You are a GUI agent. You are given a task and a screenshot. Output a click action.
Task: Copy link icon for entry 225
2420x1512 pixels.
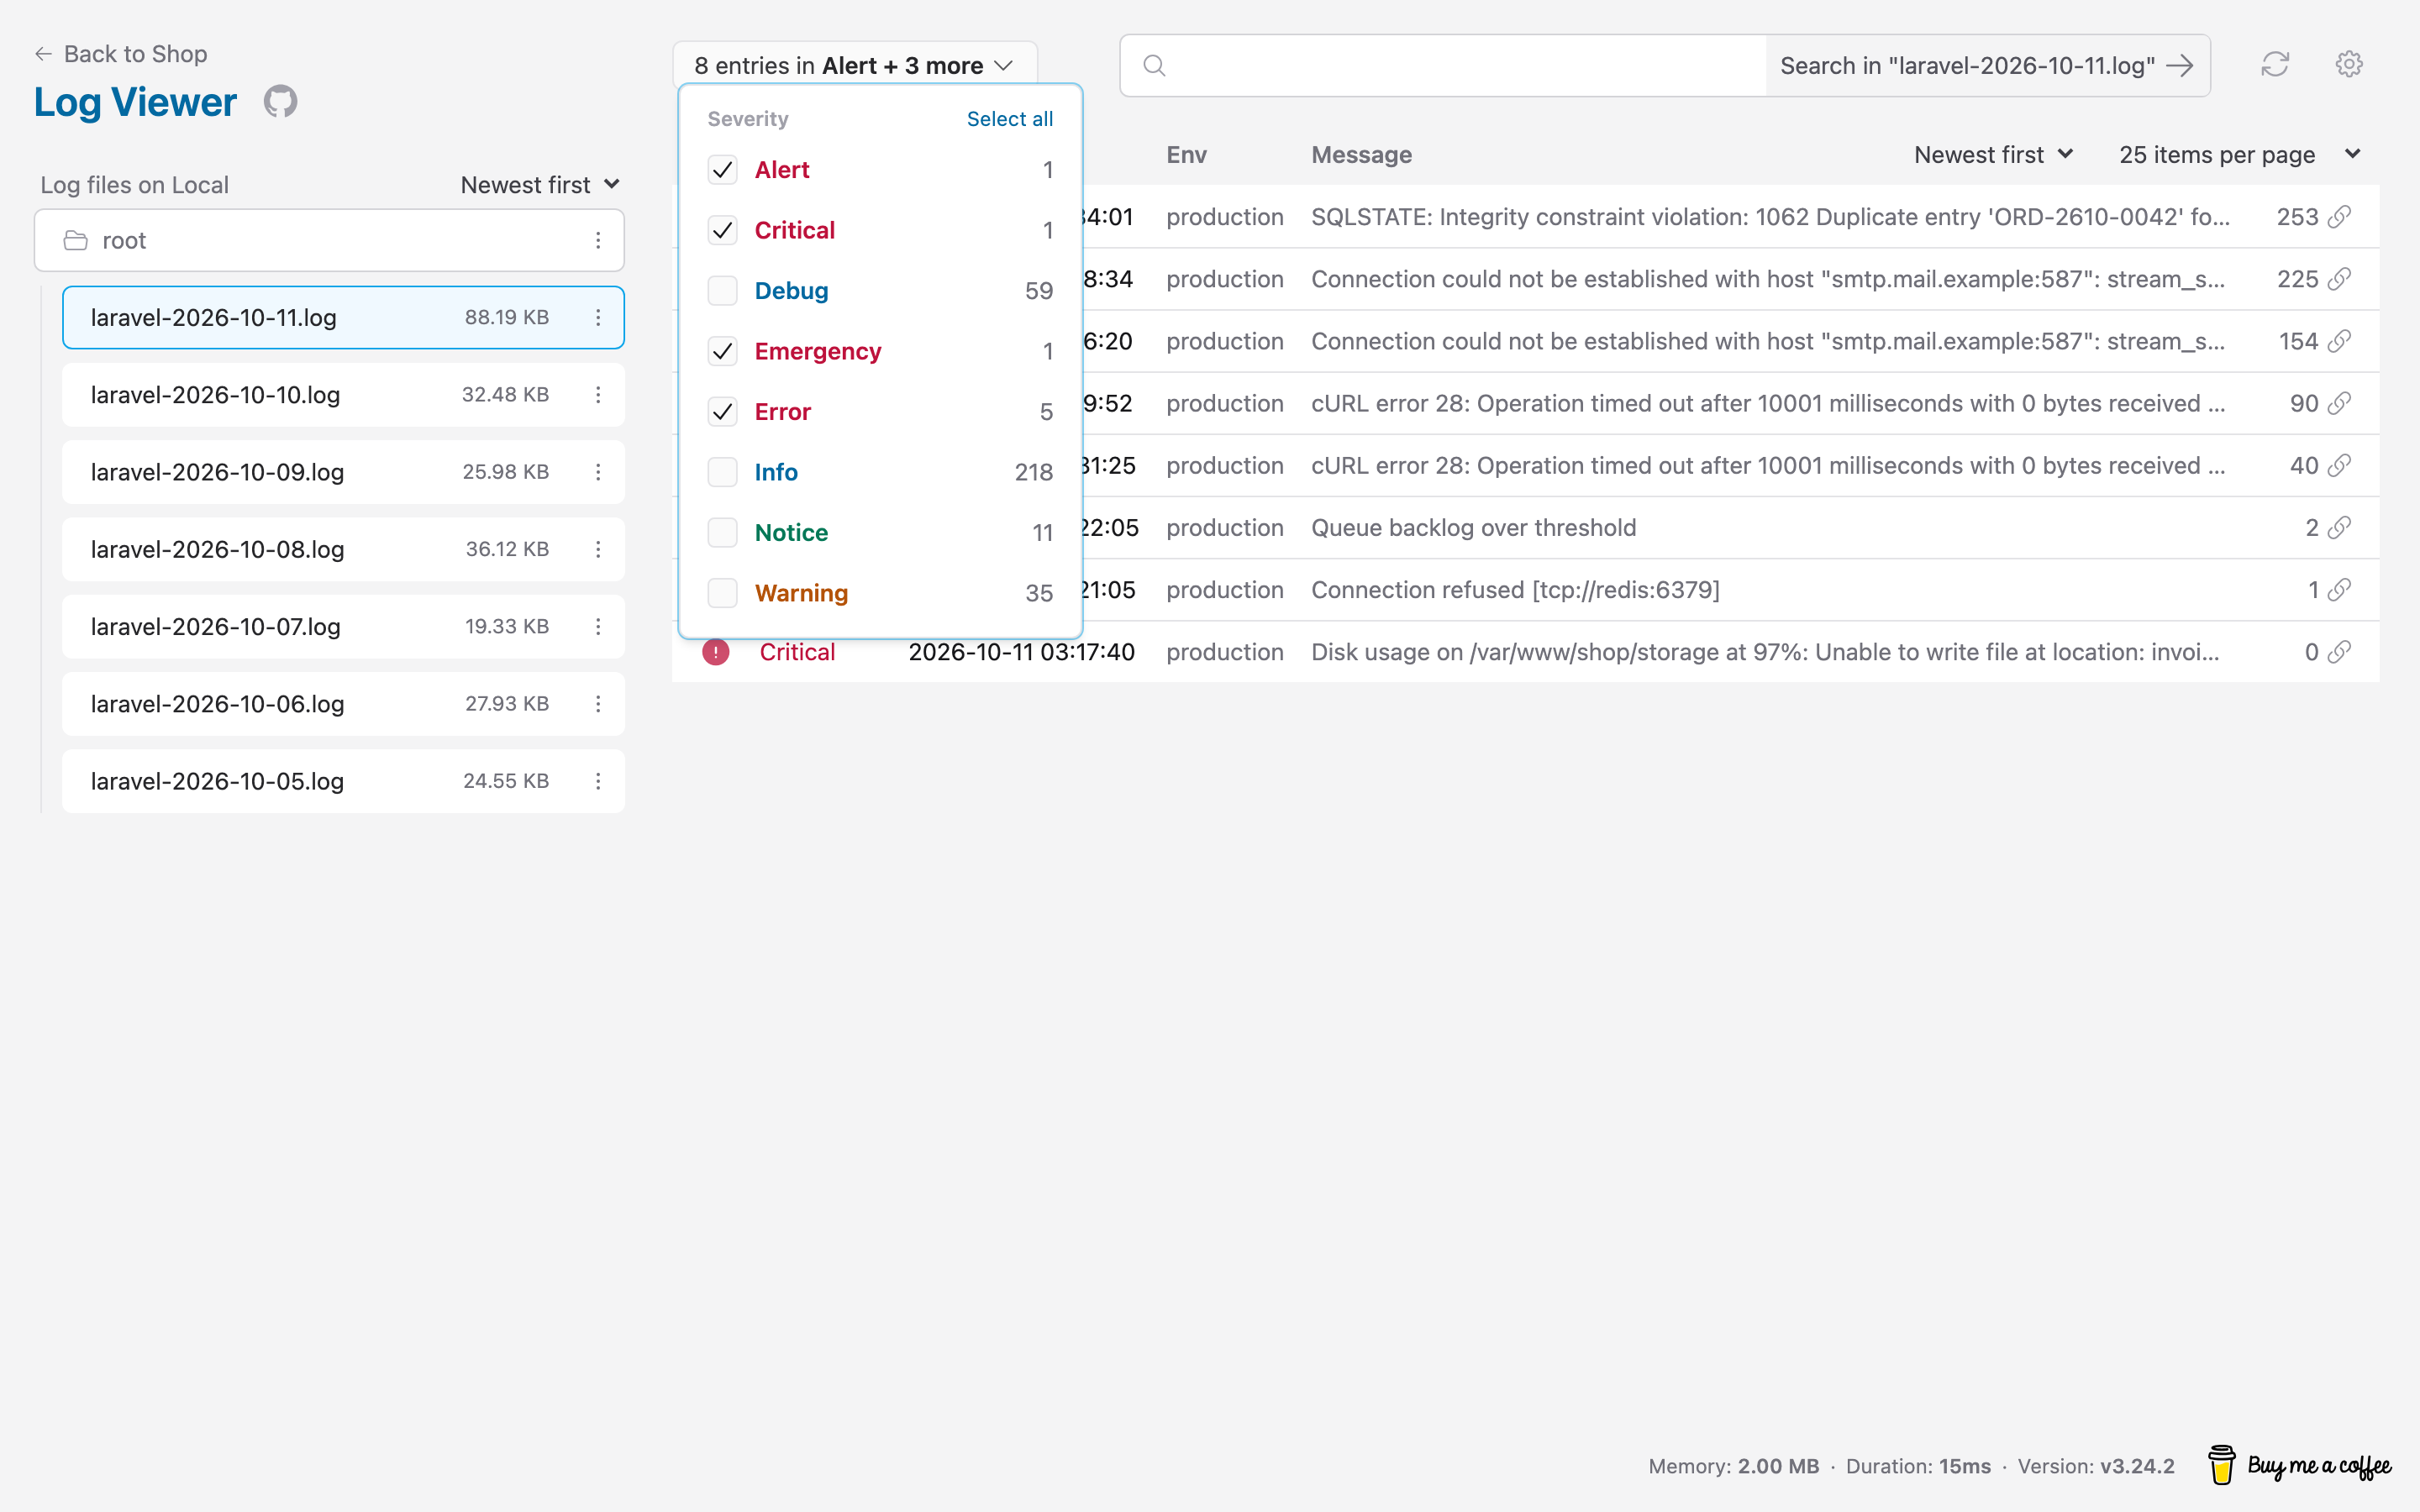click(2339, 279)
